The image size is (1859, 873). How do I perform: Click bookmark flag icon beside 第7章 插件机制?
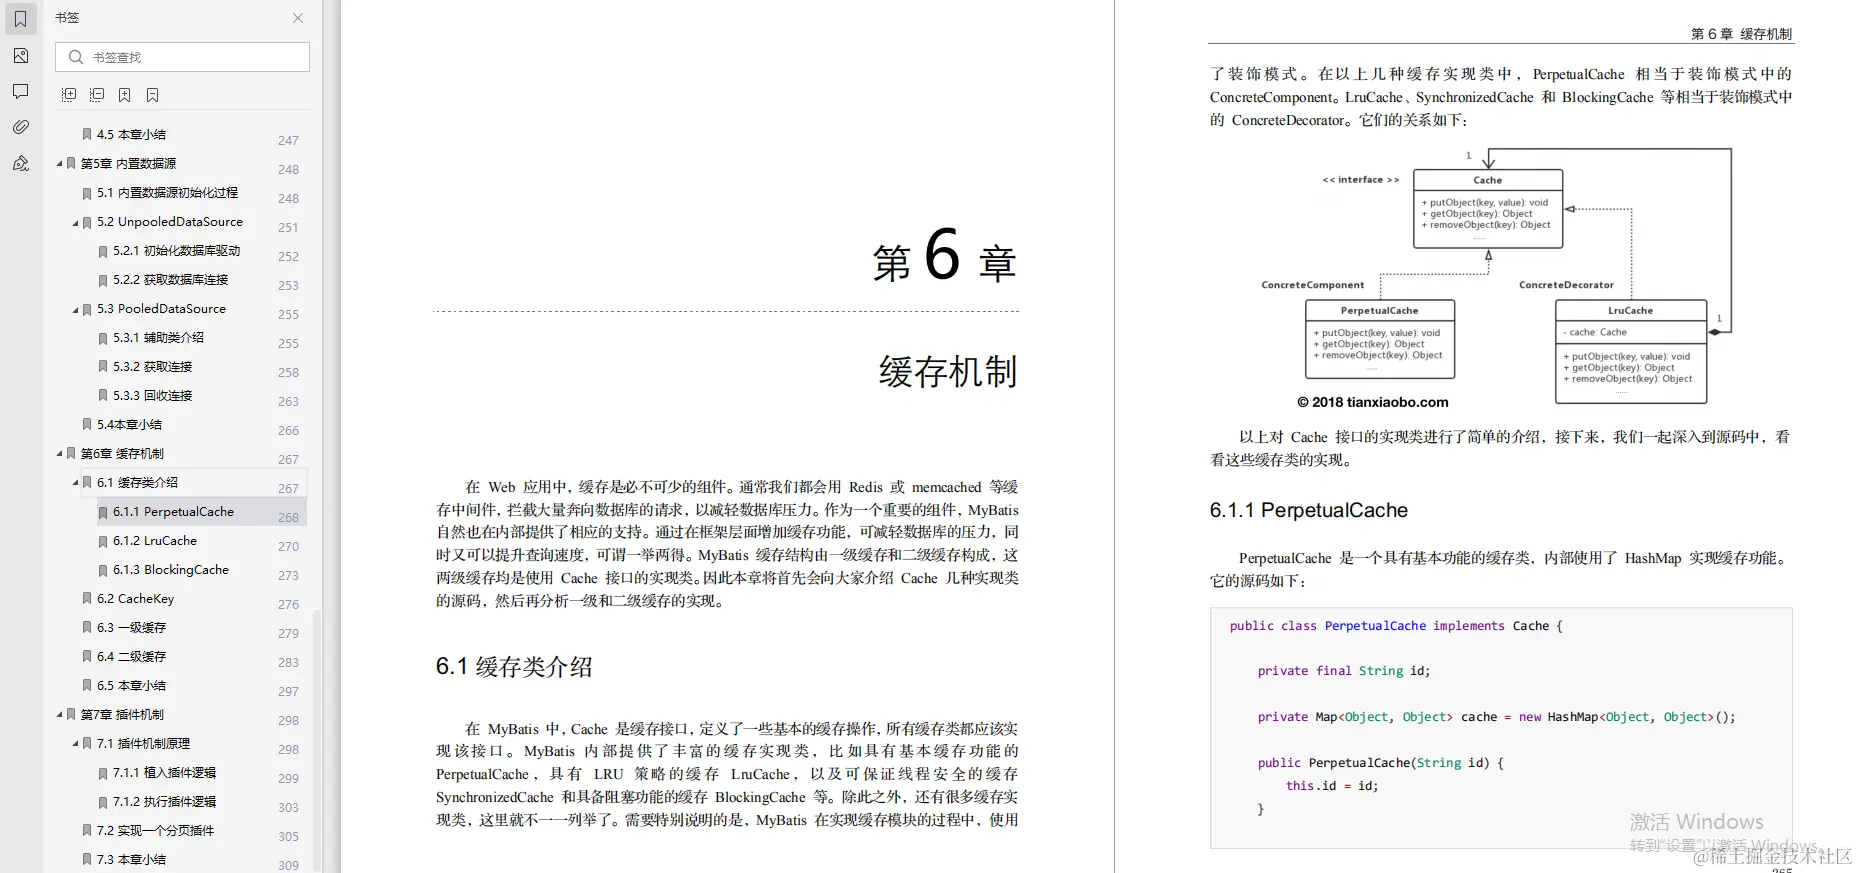coord(71,715)
